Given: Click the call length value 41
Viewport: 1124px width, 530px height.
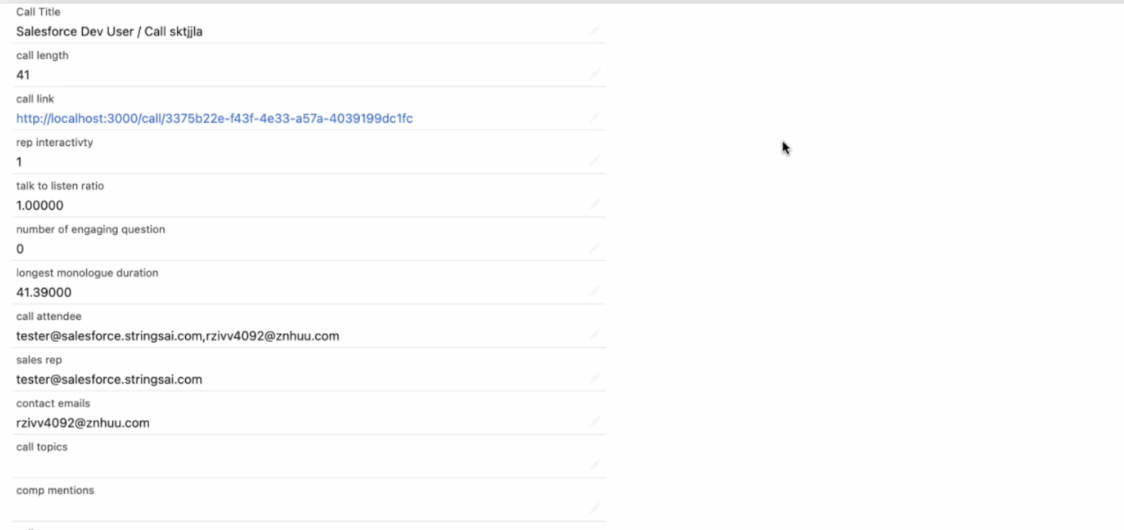Looking at the screenshot, I should (x=23, y=75).
